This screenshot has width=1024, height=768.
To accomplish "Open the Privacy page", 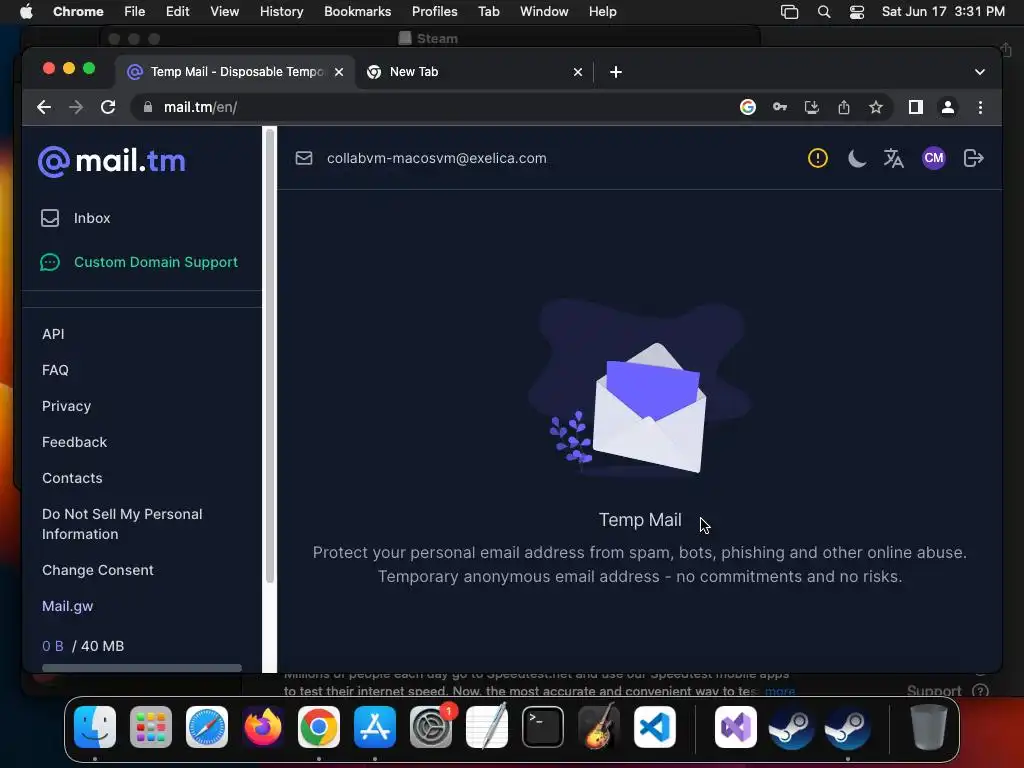I will (67, 406).
